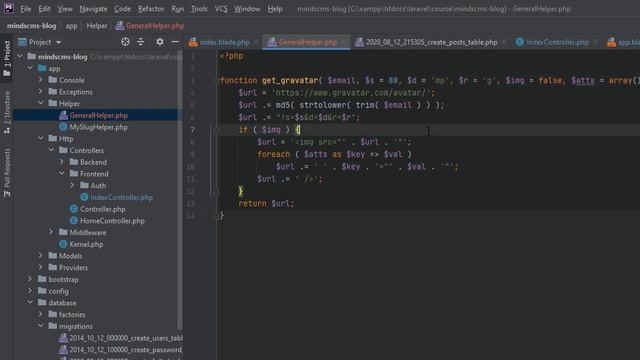Viewport: 640px width, 360px height.
Task: Open the Window menu
Action: point(247,9)
